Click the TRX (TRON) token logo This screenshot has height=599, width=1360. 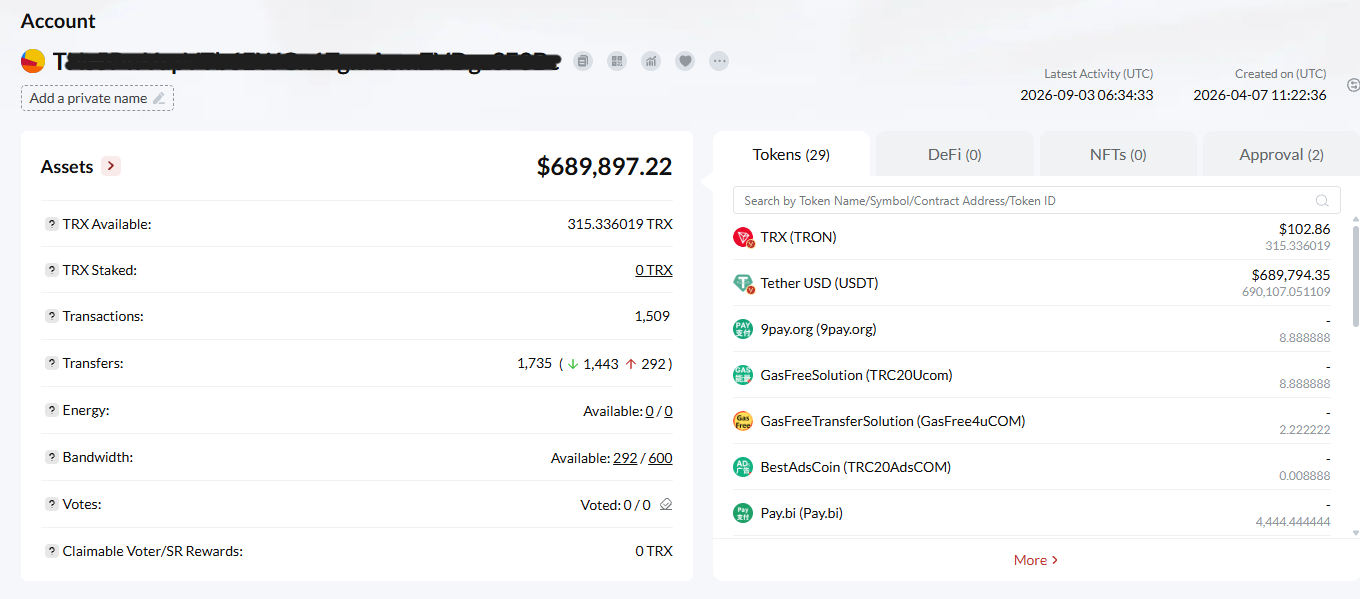click(x=743, y=237)
